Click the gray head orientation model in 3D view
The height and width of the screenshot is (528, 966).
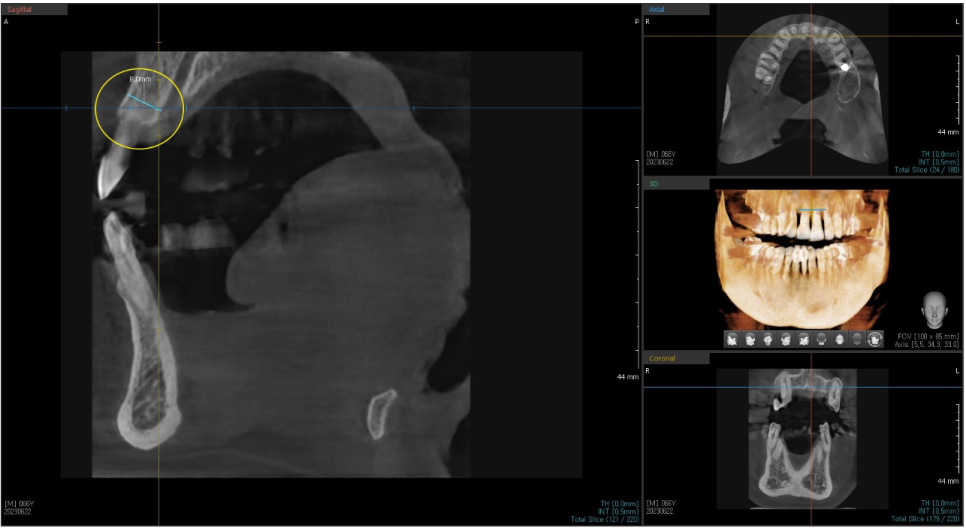click(935, 307)
